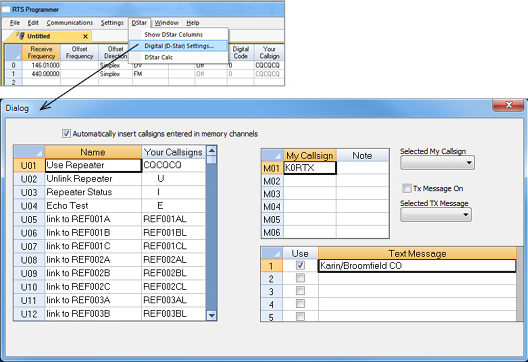Click the REF002CL callsign cell
Image resolution: width=528 pixels, height=362 pixels.
click(173, 287)
